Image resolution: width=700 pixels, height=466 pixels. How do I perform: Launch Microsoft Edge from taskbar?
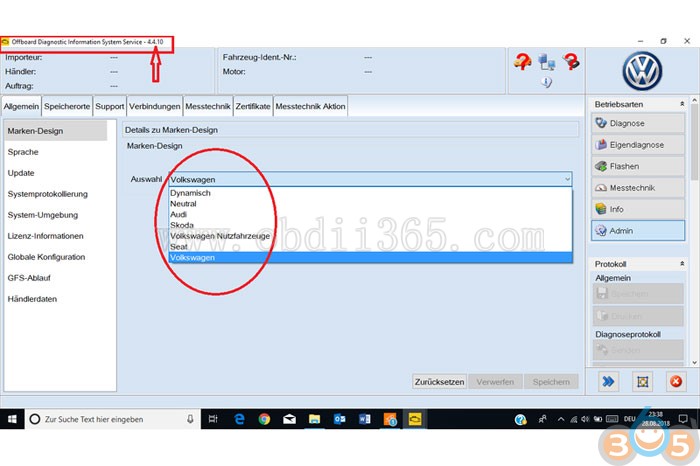239,419
